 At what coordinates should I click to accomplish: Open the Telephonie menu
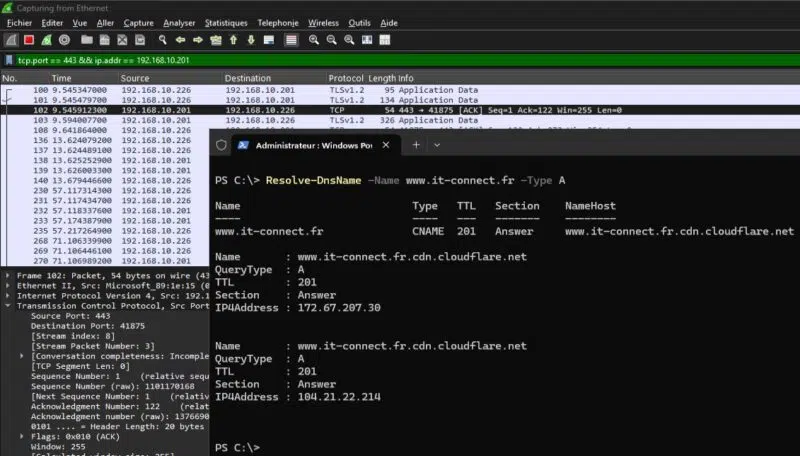[278, 23]
